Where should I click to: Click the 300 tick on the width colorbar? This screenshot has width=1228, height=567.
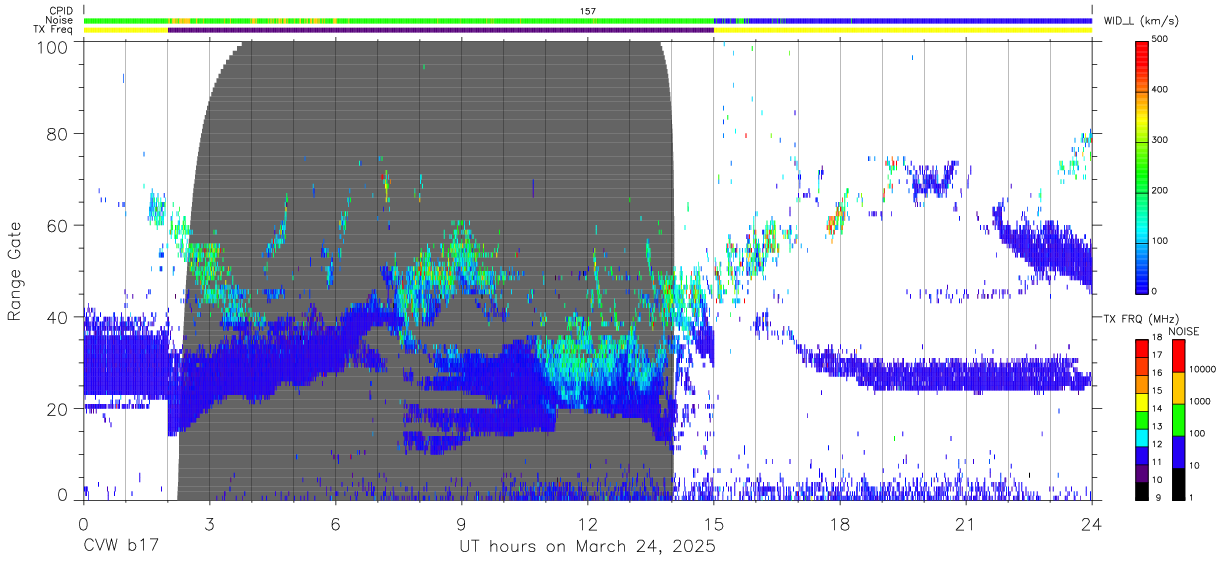pyautogui.click(x=1161, y=140)
